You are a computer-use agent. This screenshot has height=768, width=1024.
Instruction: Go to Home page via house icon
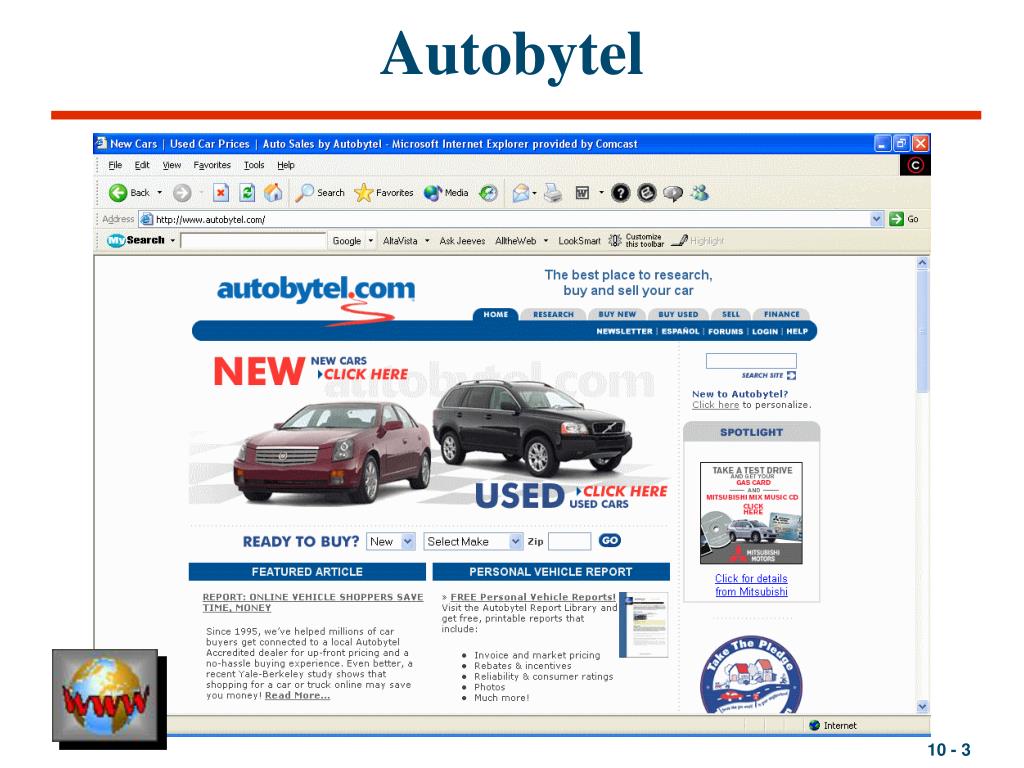(x=273, y=193)
